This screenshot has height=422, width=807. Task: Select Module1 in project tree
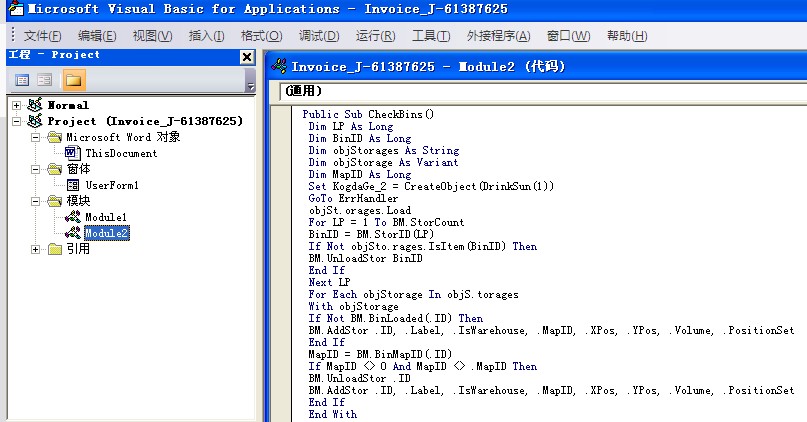tap(106, 217)
